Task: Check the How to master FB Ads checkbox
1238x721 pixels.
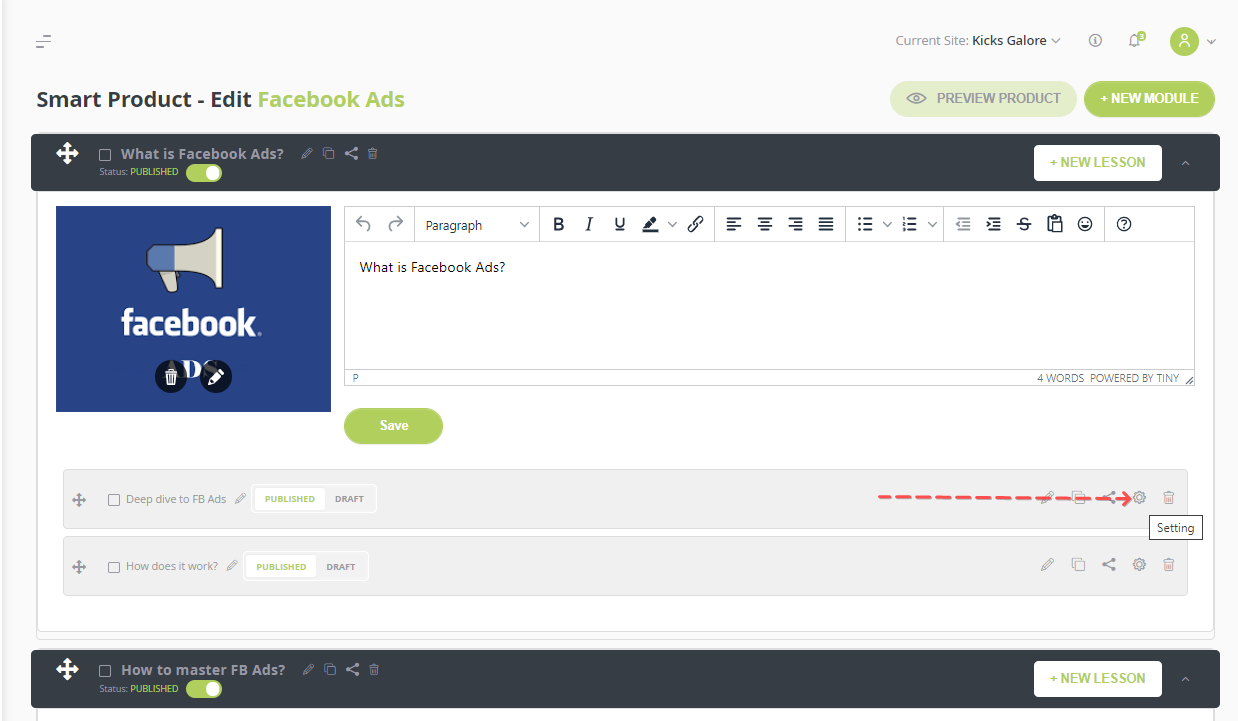Action: 105,671
